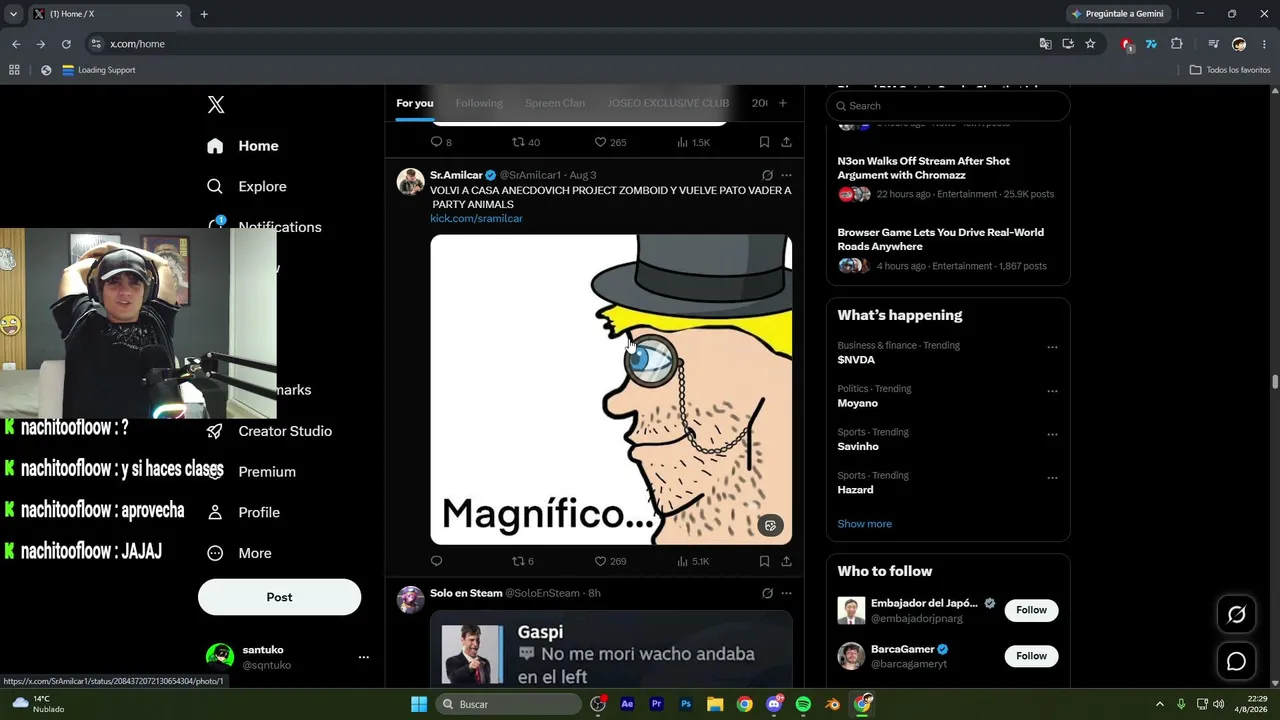The width and height of the screenshot is (1280, 720).
Task: Click the install app icon in address bar
Action: point(1068,44)
